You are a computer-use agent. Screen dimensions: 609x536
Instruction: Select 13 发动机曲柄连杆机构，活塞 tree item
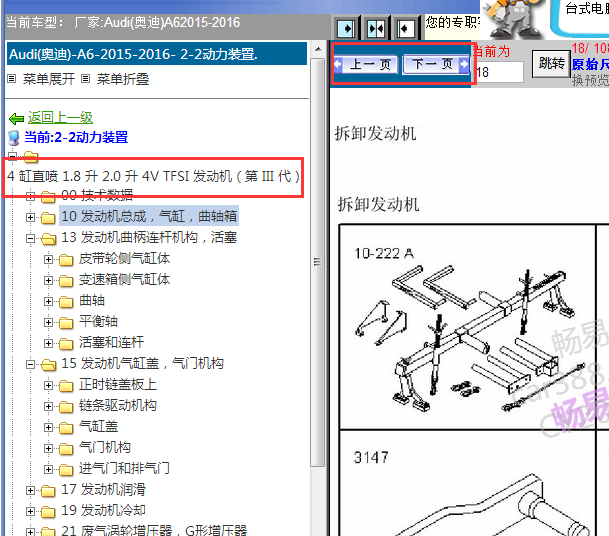pyautogui.click(x=149, y=237)
